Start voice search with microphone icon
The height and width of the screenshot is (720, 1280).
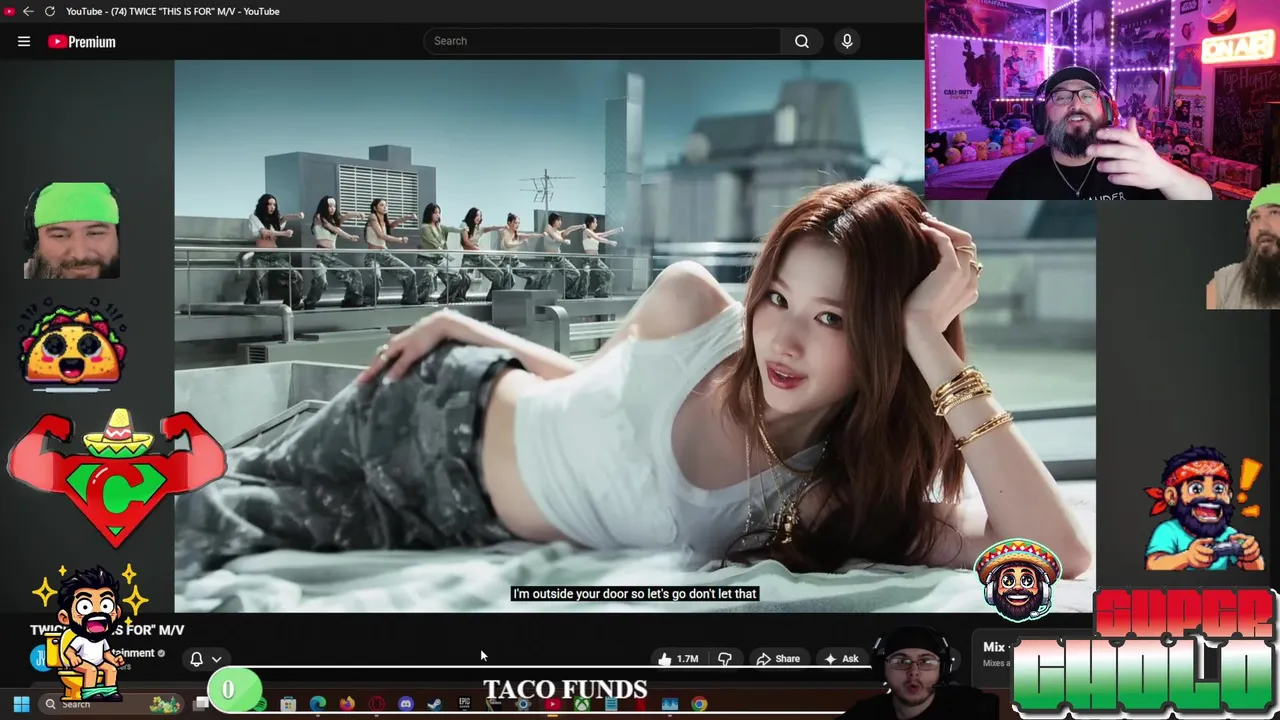click(847, 41)
